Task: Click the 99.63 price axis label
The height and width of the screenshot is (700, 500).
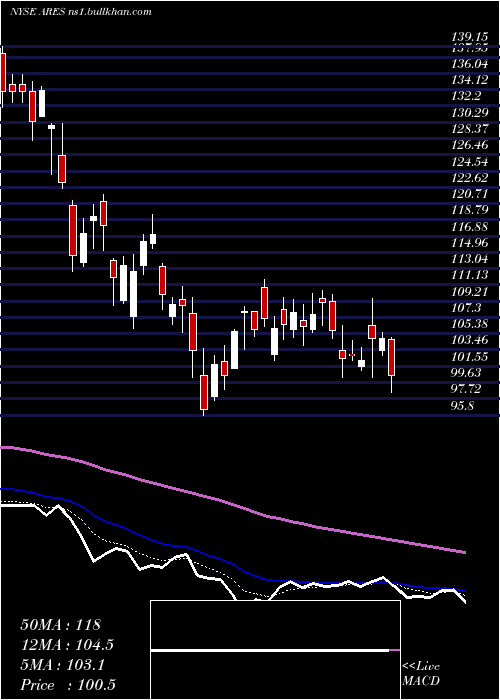Action: 467,373
